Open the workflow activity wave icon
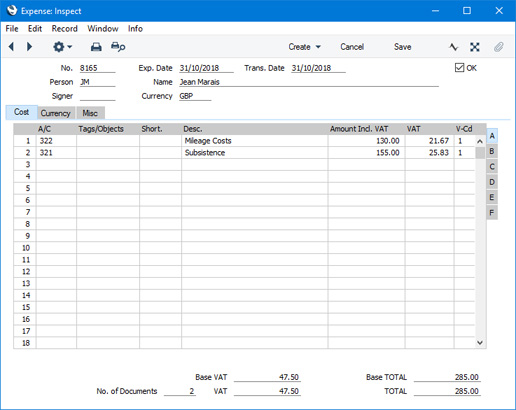Screen dimensions: 516x410 tap(453, 47)
